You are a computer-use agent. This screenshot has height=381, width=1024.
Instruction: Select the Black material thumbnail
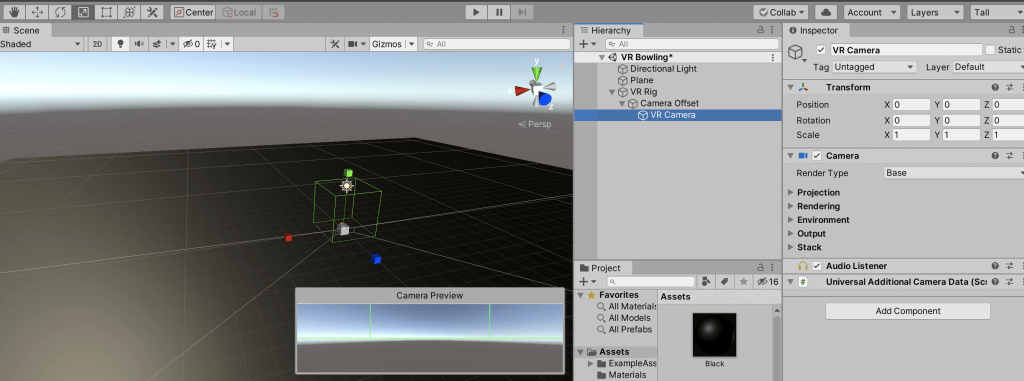pyautogui.click(x=714, y=335)
